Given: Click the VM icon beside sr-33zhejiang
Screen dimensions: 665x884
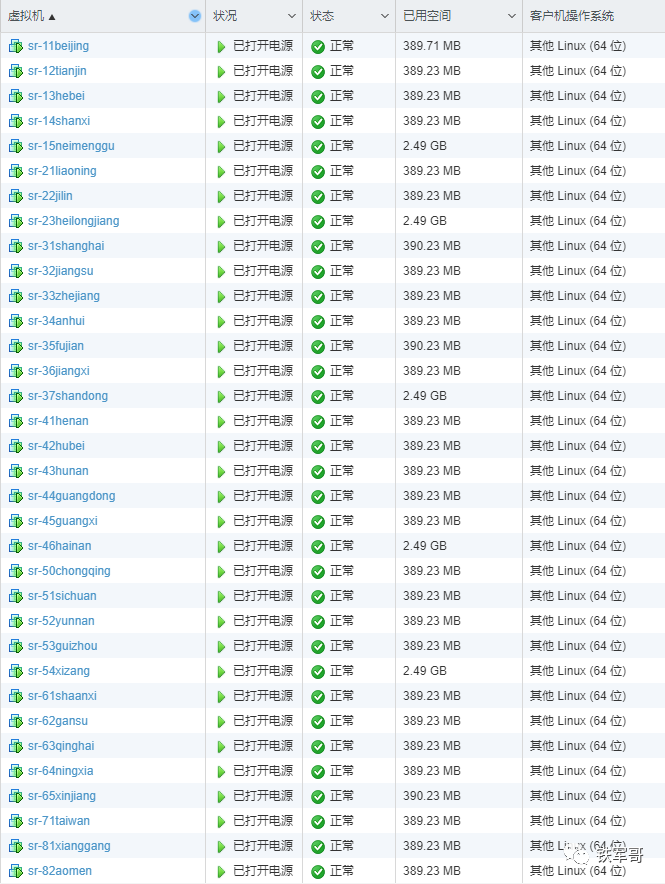Looking at the screenshot, I should [x=16, y=297].
